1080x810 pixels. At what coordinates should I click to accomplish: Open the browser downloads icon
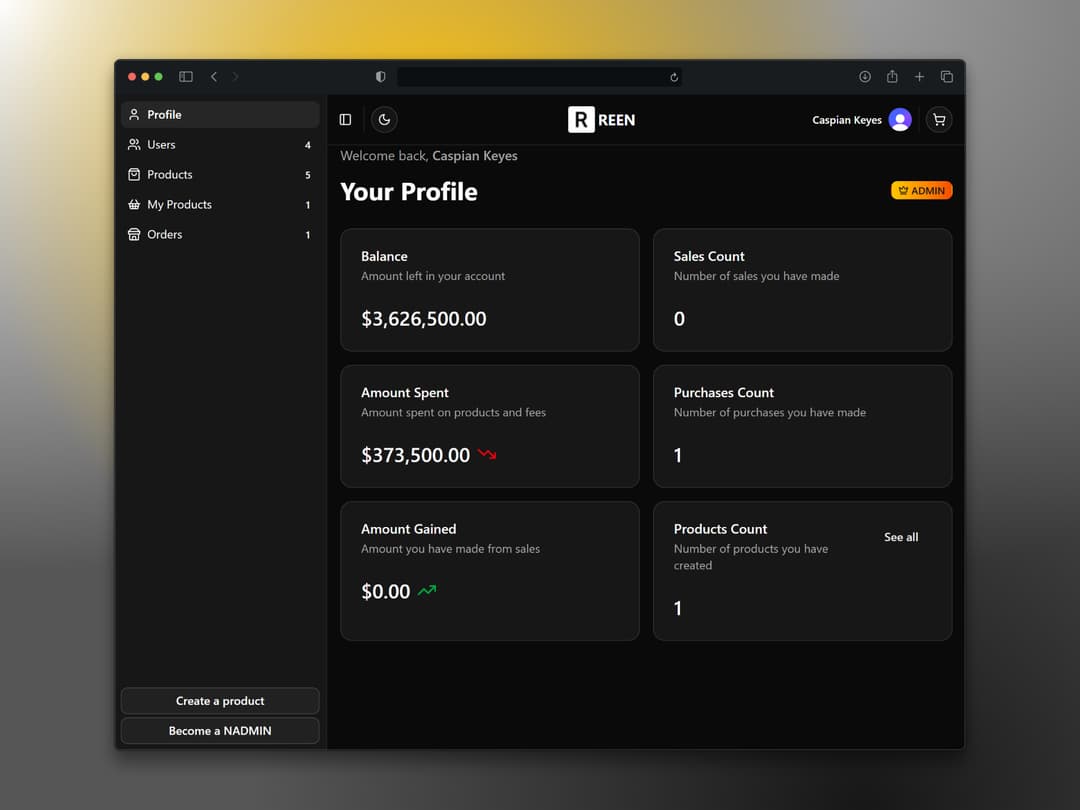864,76
